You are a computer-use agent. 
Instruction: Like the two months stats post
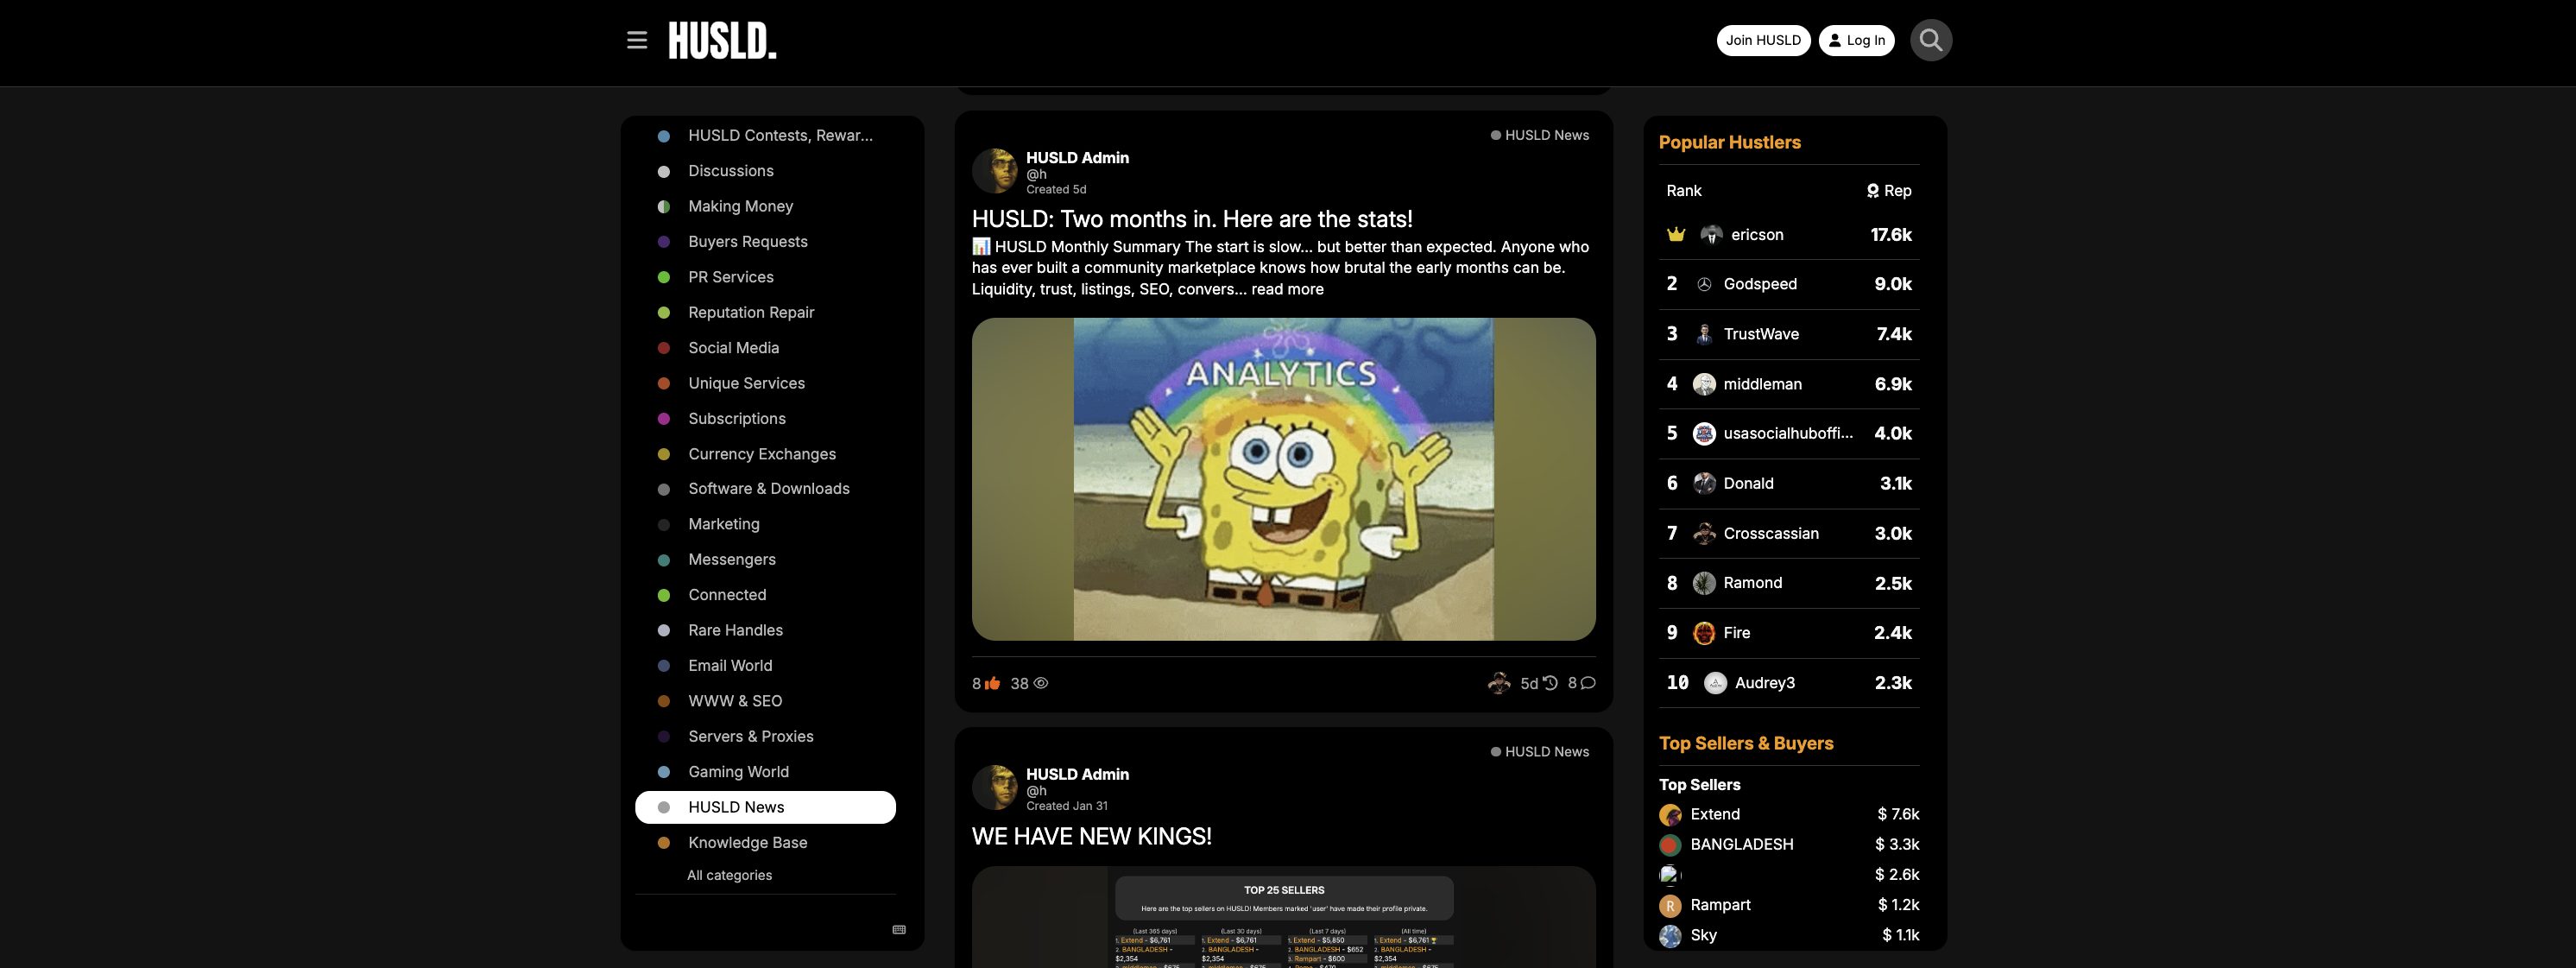pos(992,684)
